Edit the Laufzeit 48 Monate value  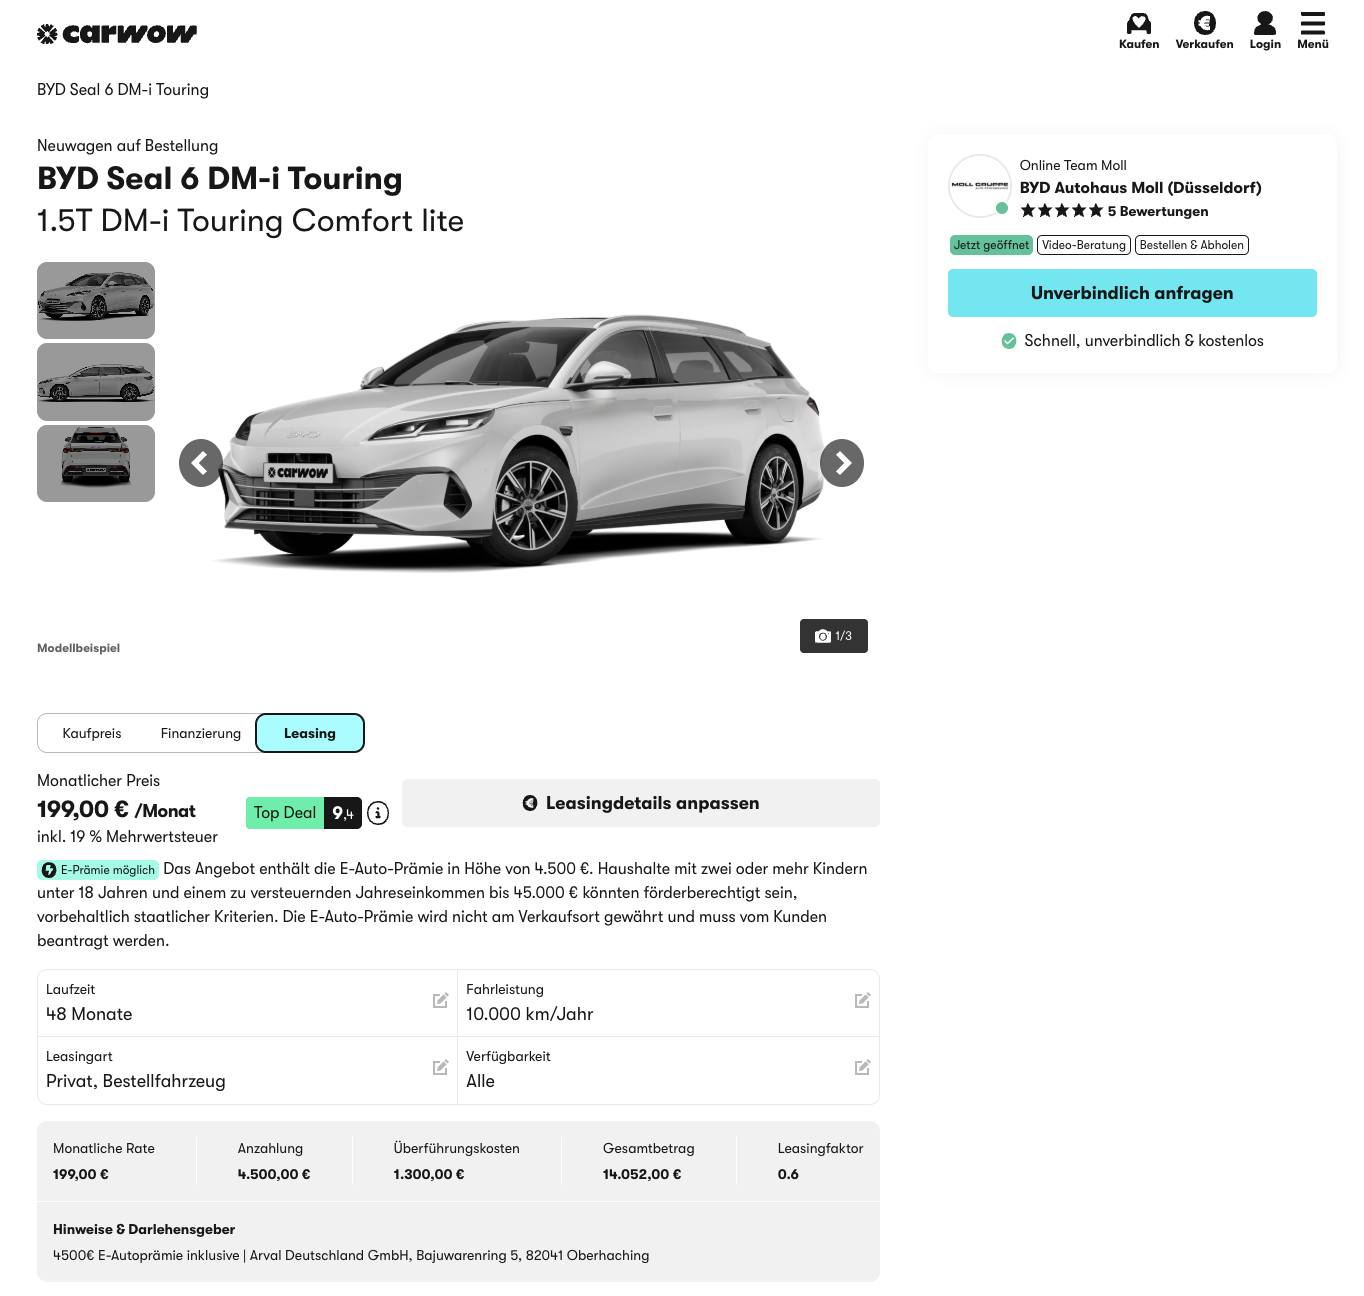[440, 1001]
